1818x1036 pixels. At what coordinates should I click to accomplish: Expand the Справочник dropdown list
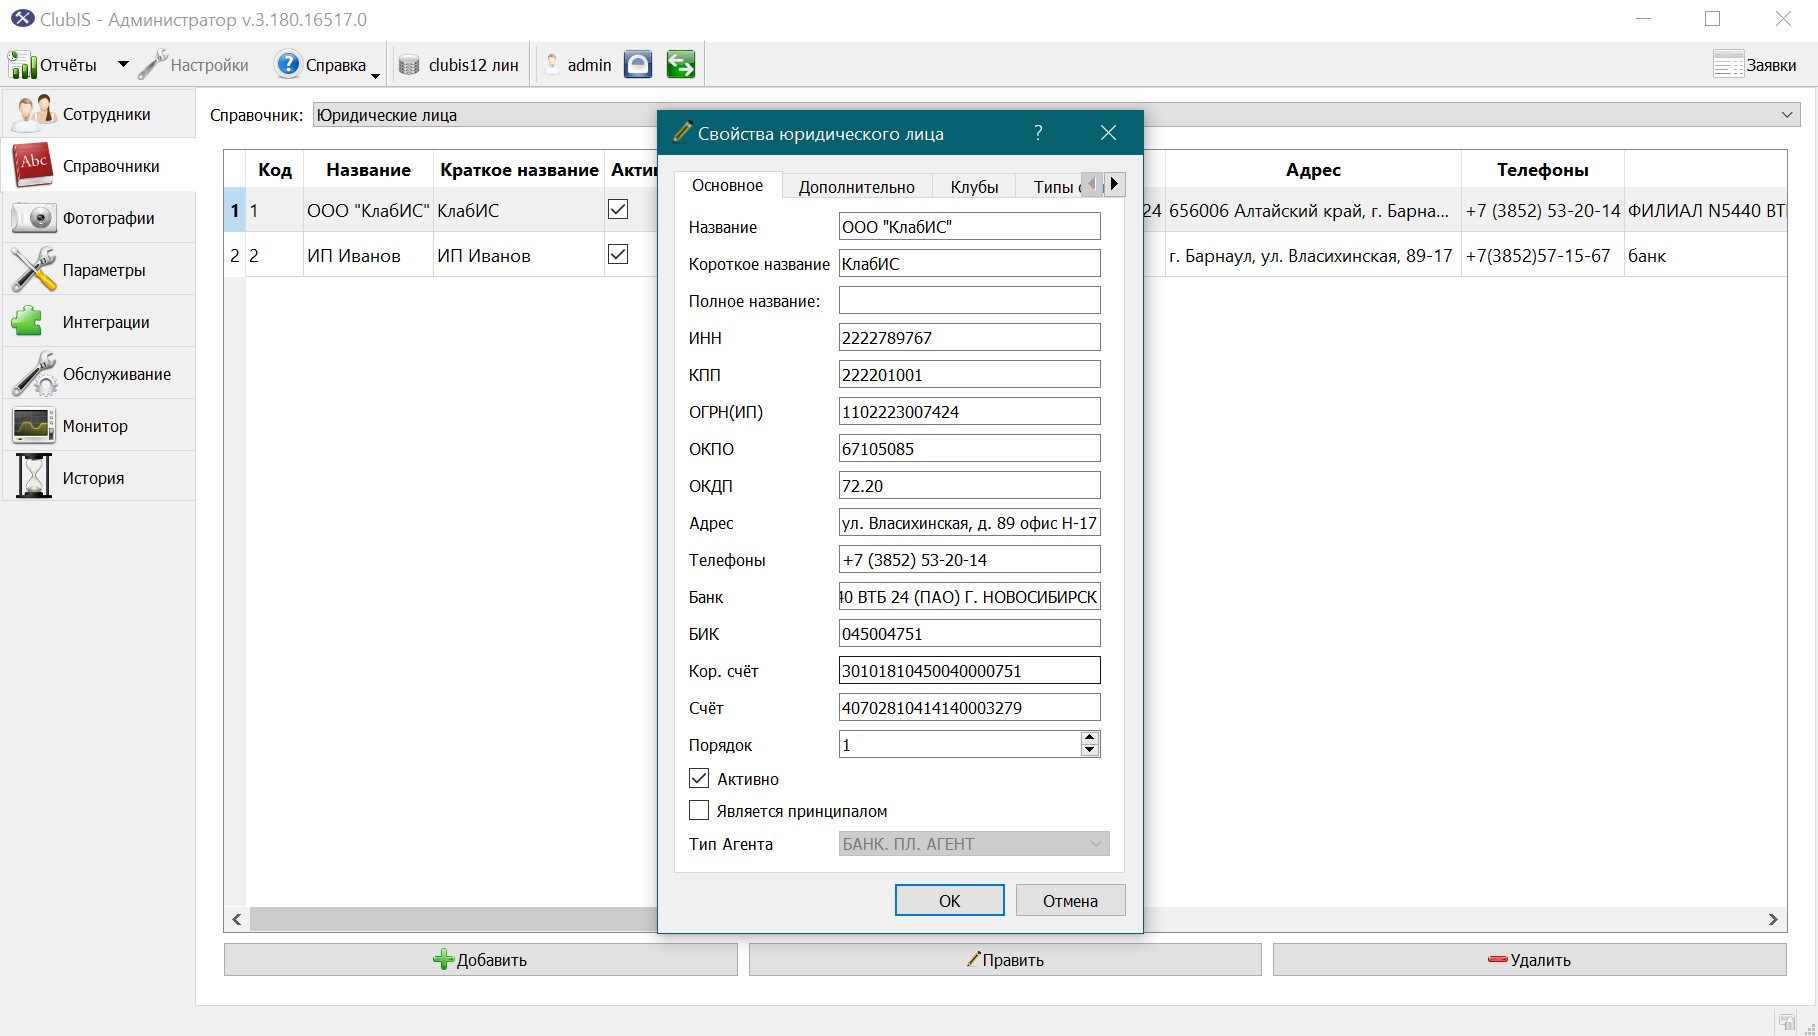pos(1786,115)
